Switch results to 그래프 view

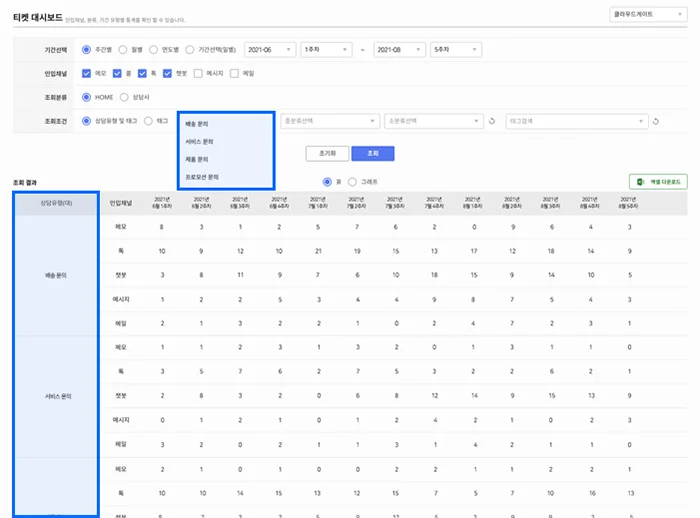coord(353,182)
